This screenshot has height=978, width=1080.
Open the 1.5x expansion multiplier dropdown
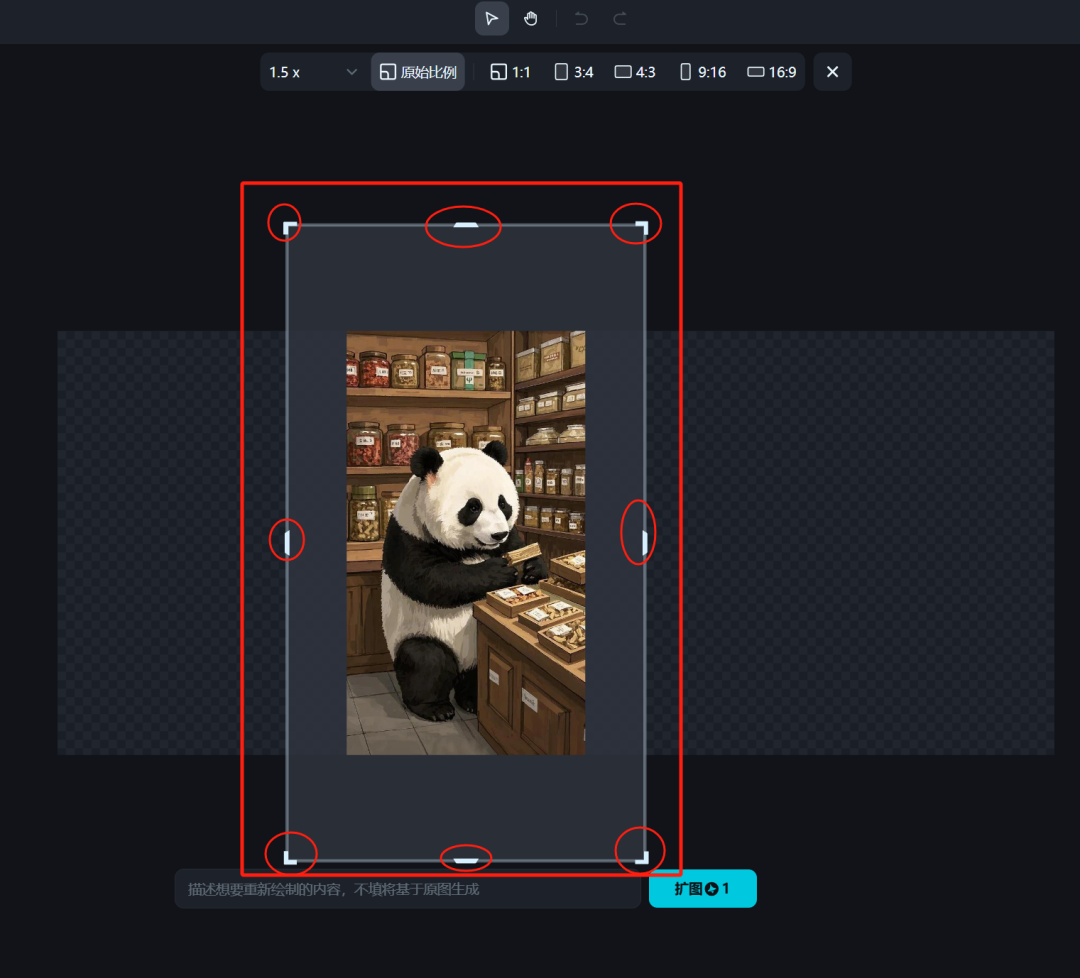[313, 71]
